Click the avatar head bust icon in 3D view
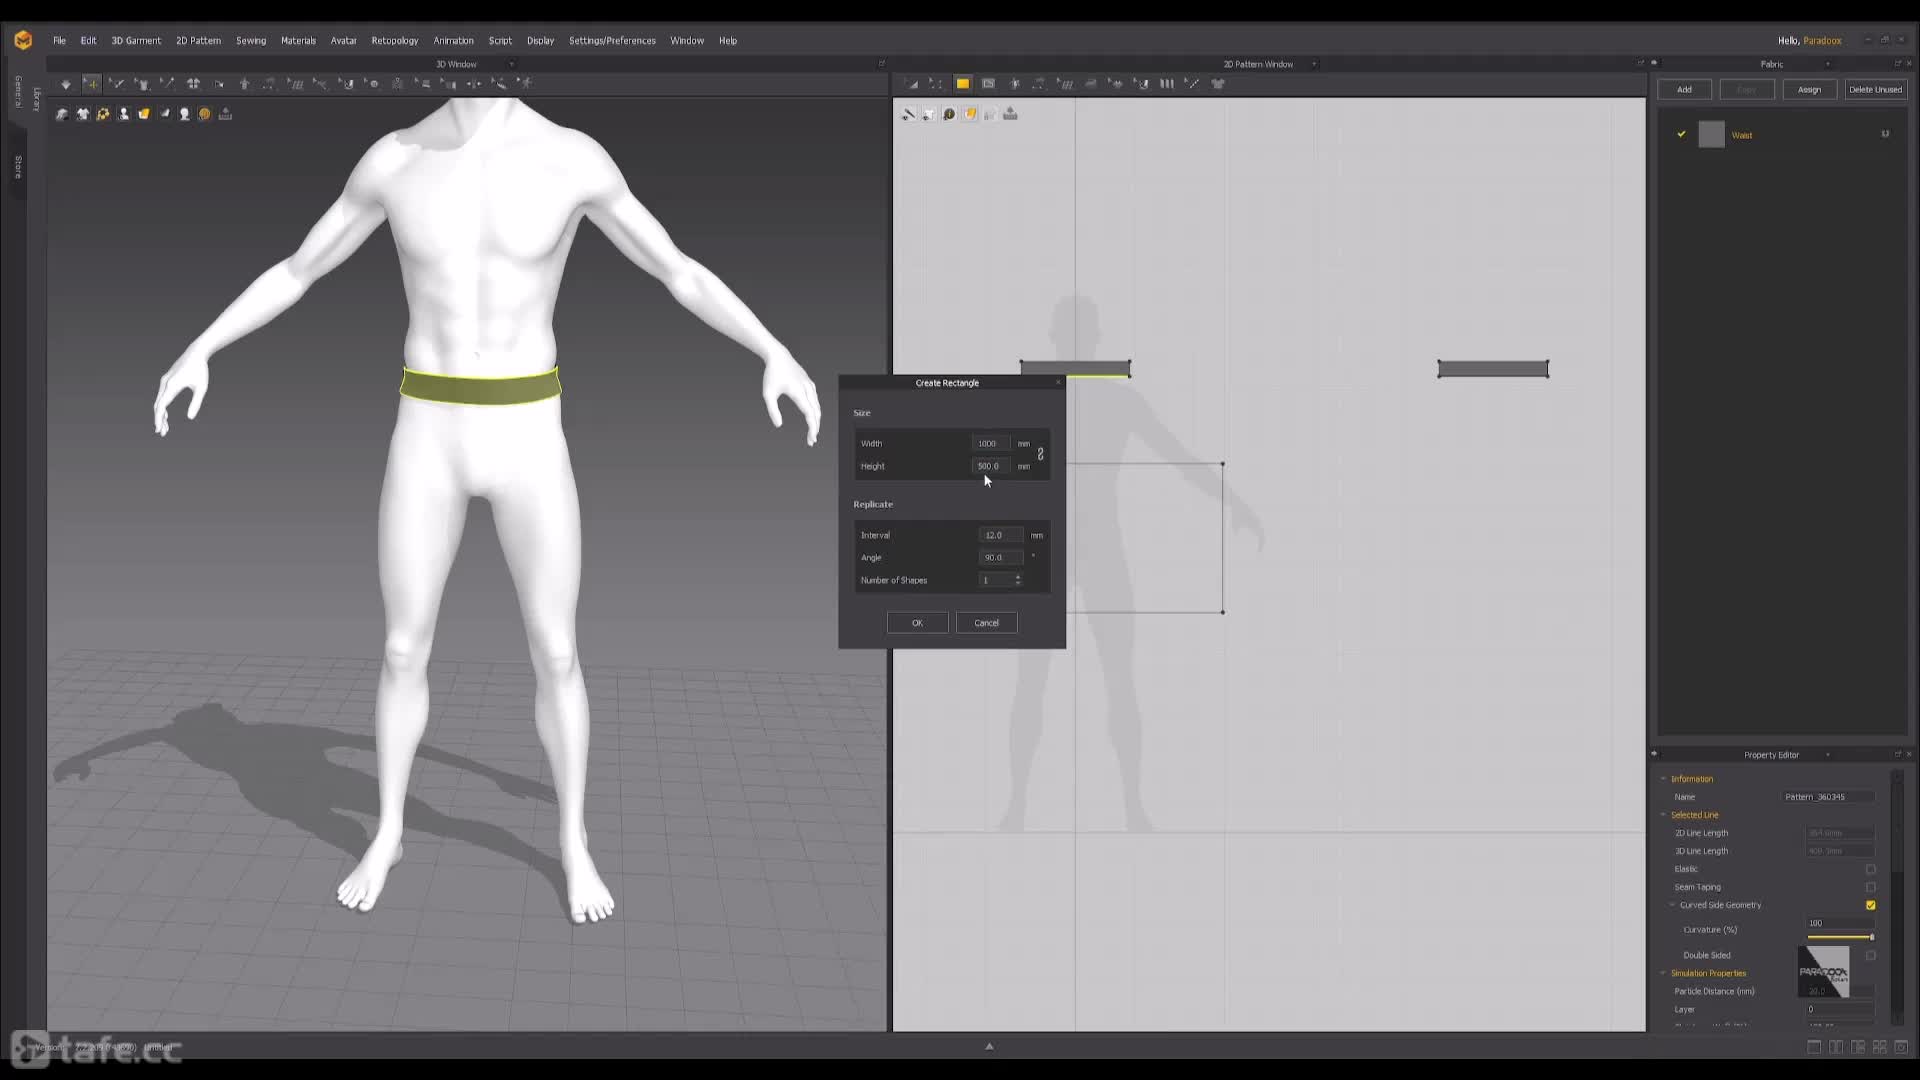The width and height of the screenshot is (1920, 1080). point(185,114)
